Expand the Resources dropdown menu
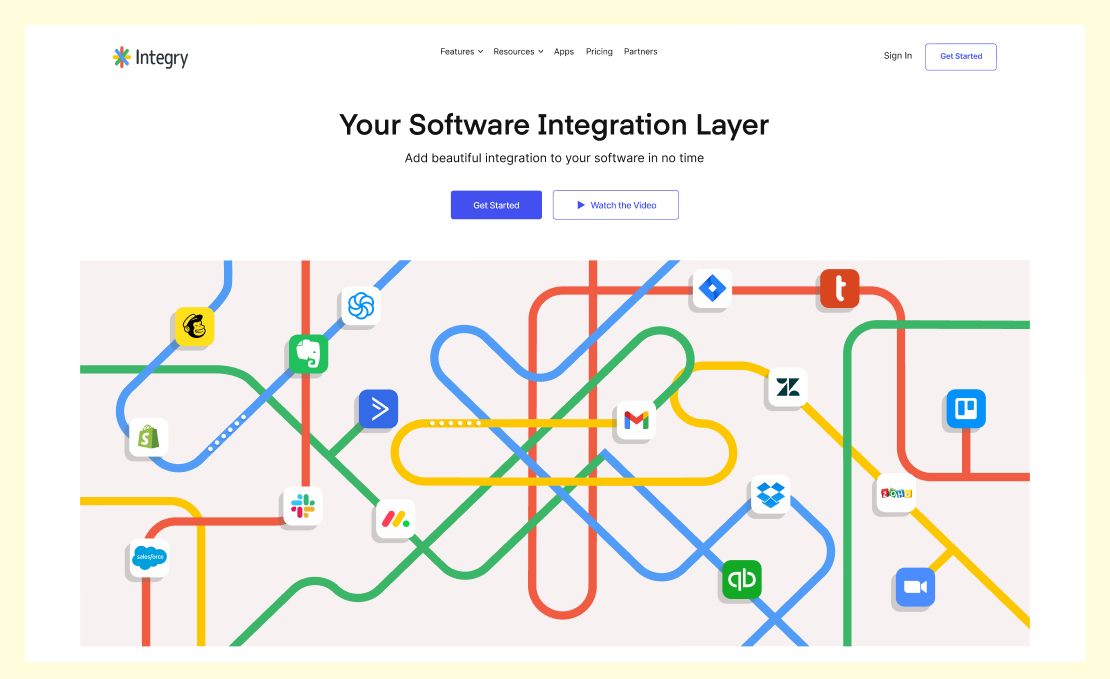Viewport: 1110px width, 679px height. (x=518, y=52)
